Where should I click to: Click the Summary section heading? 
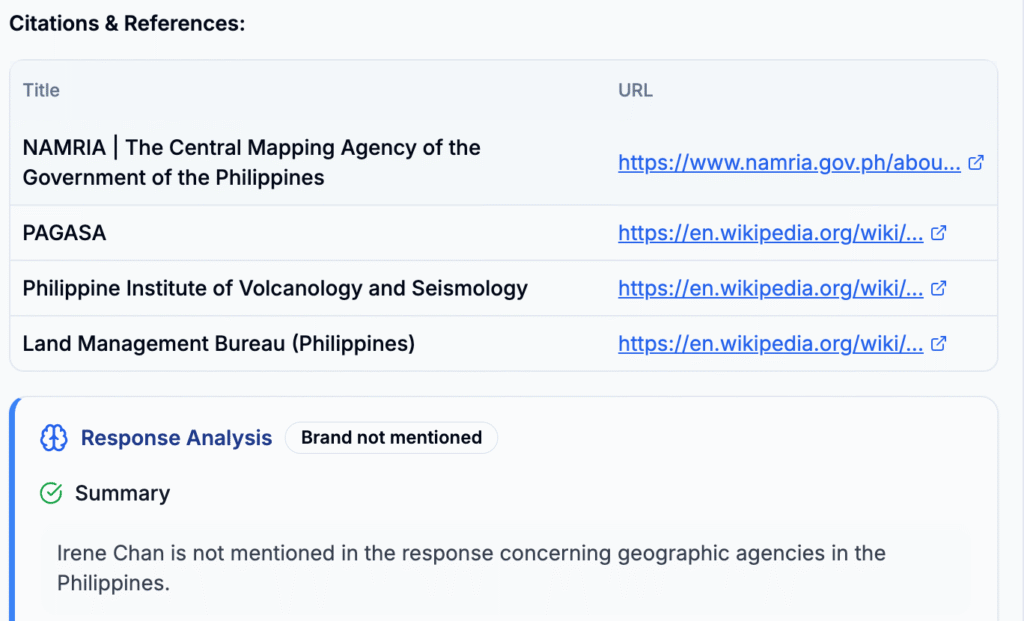point(122,493)
